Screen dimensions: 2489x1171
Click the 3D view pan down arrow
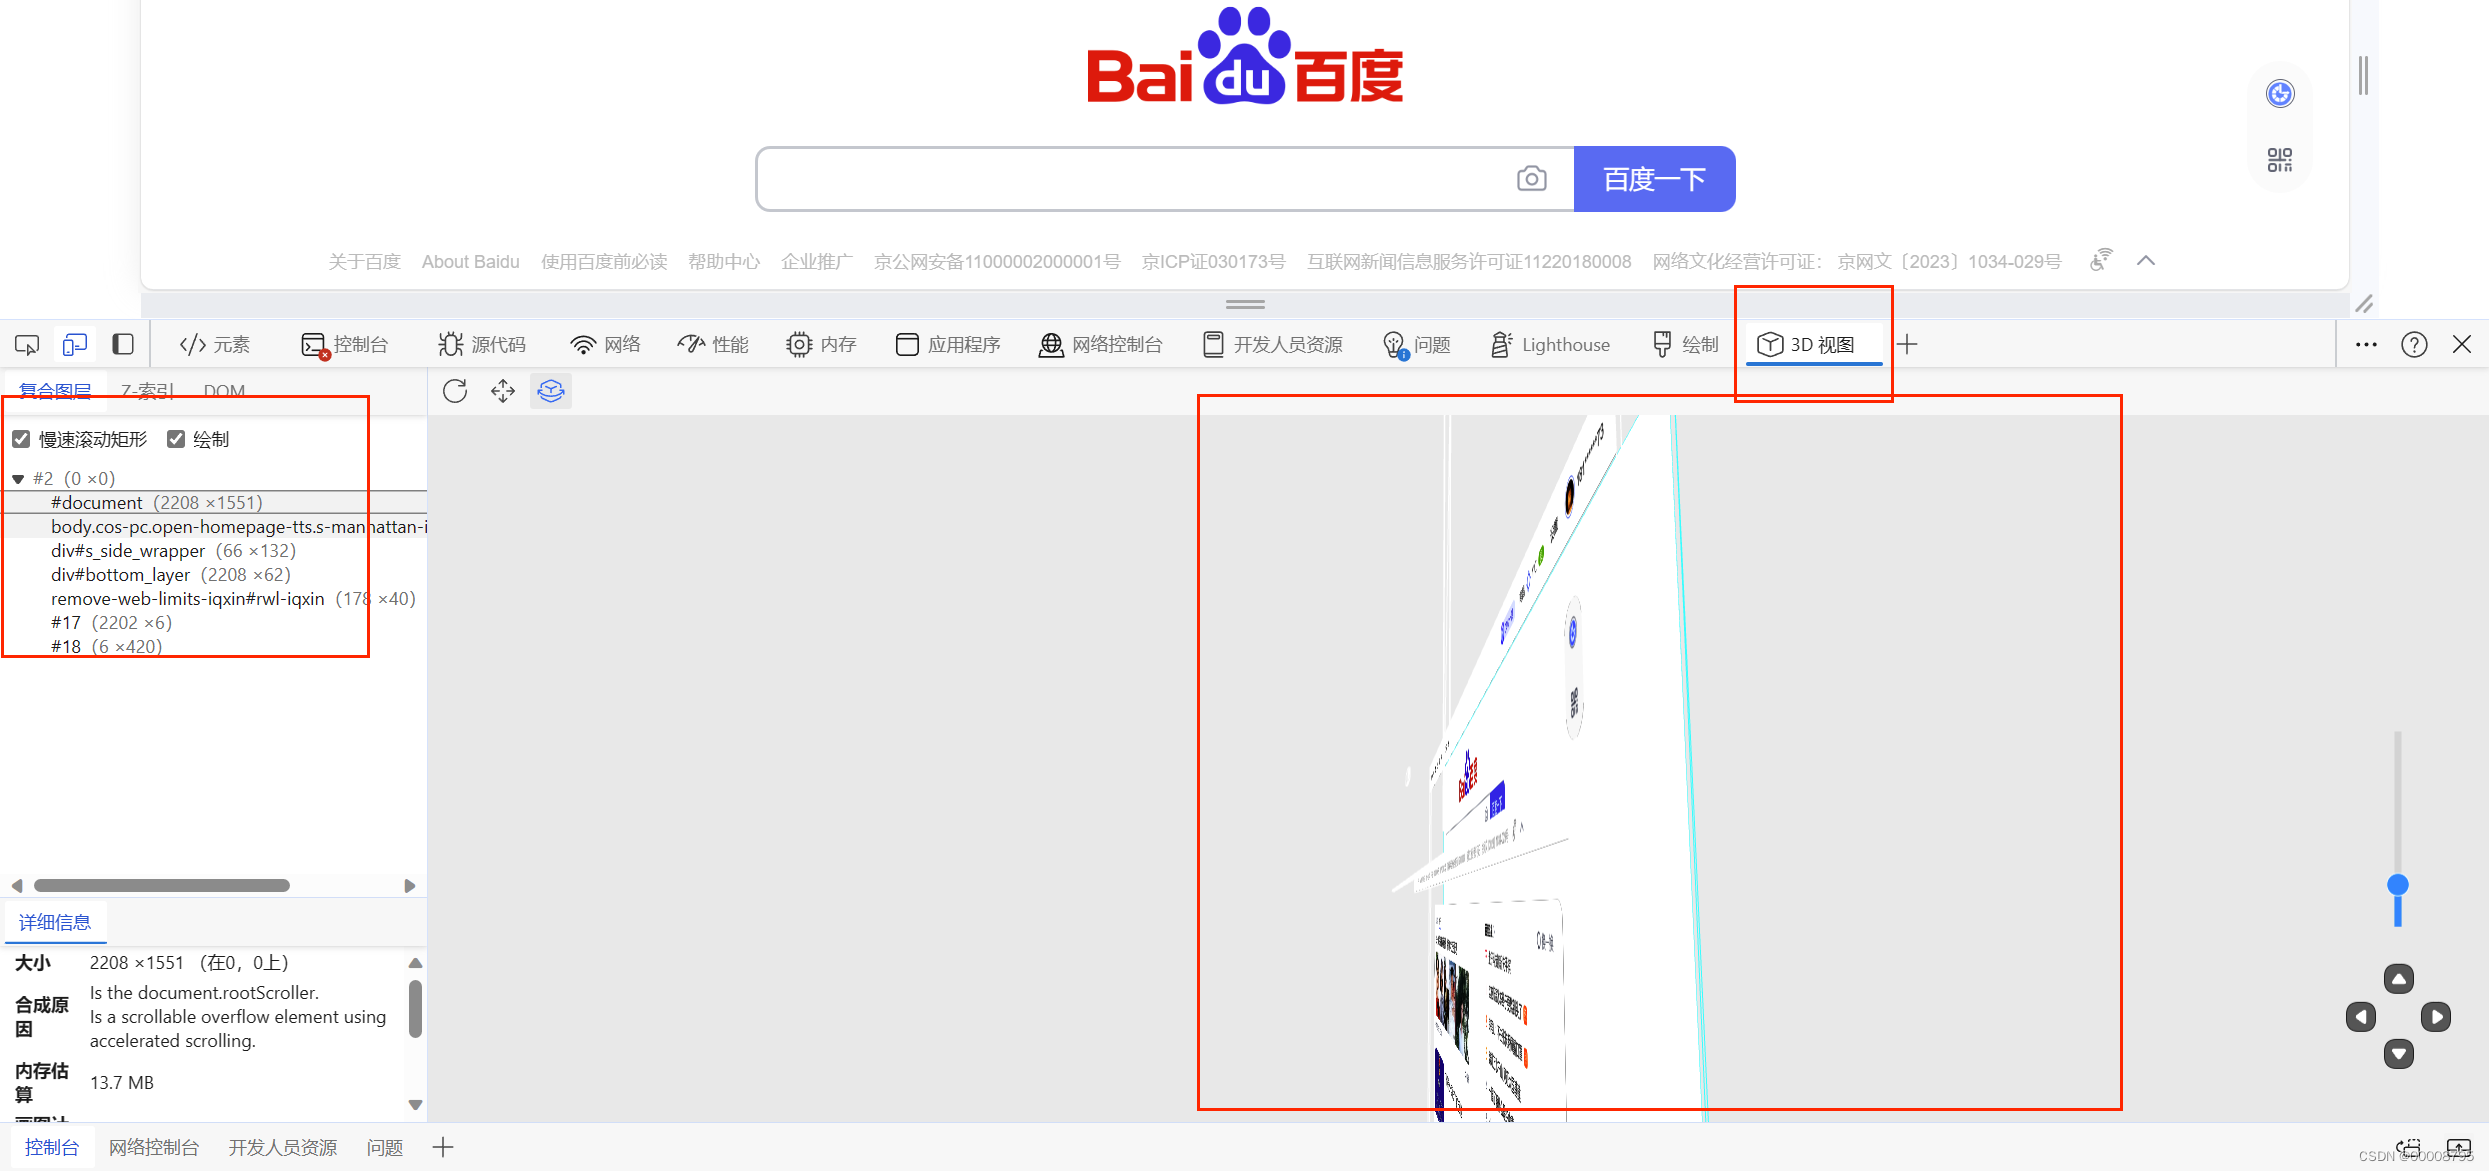click(2399, 1054)
